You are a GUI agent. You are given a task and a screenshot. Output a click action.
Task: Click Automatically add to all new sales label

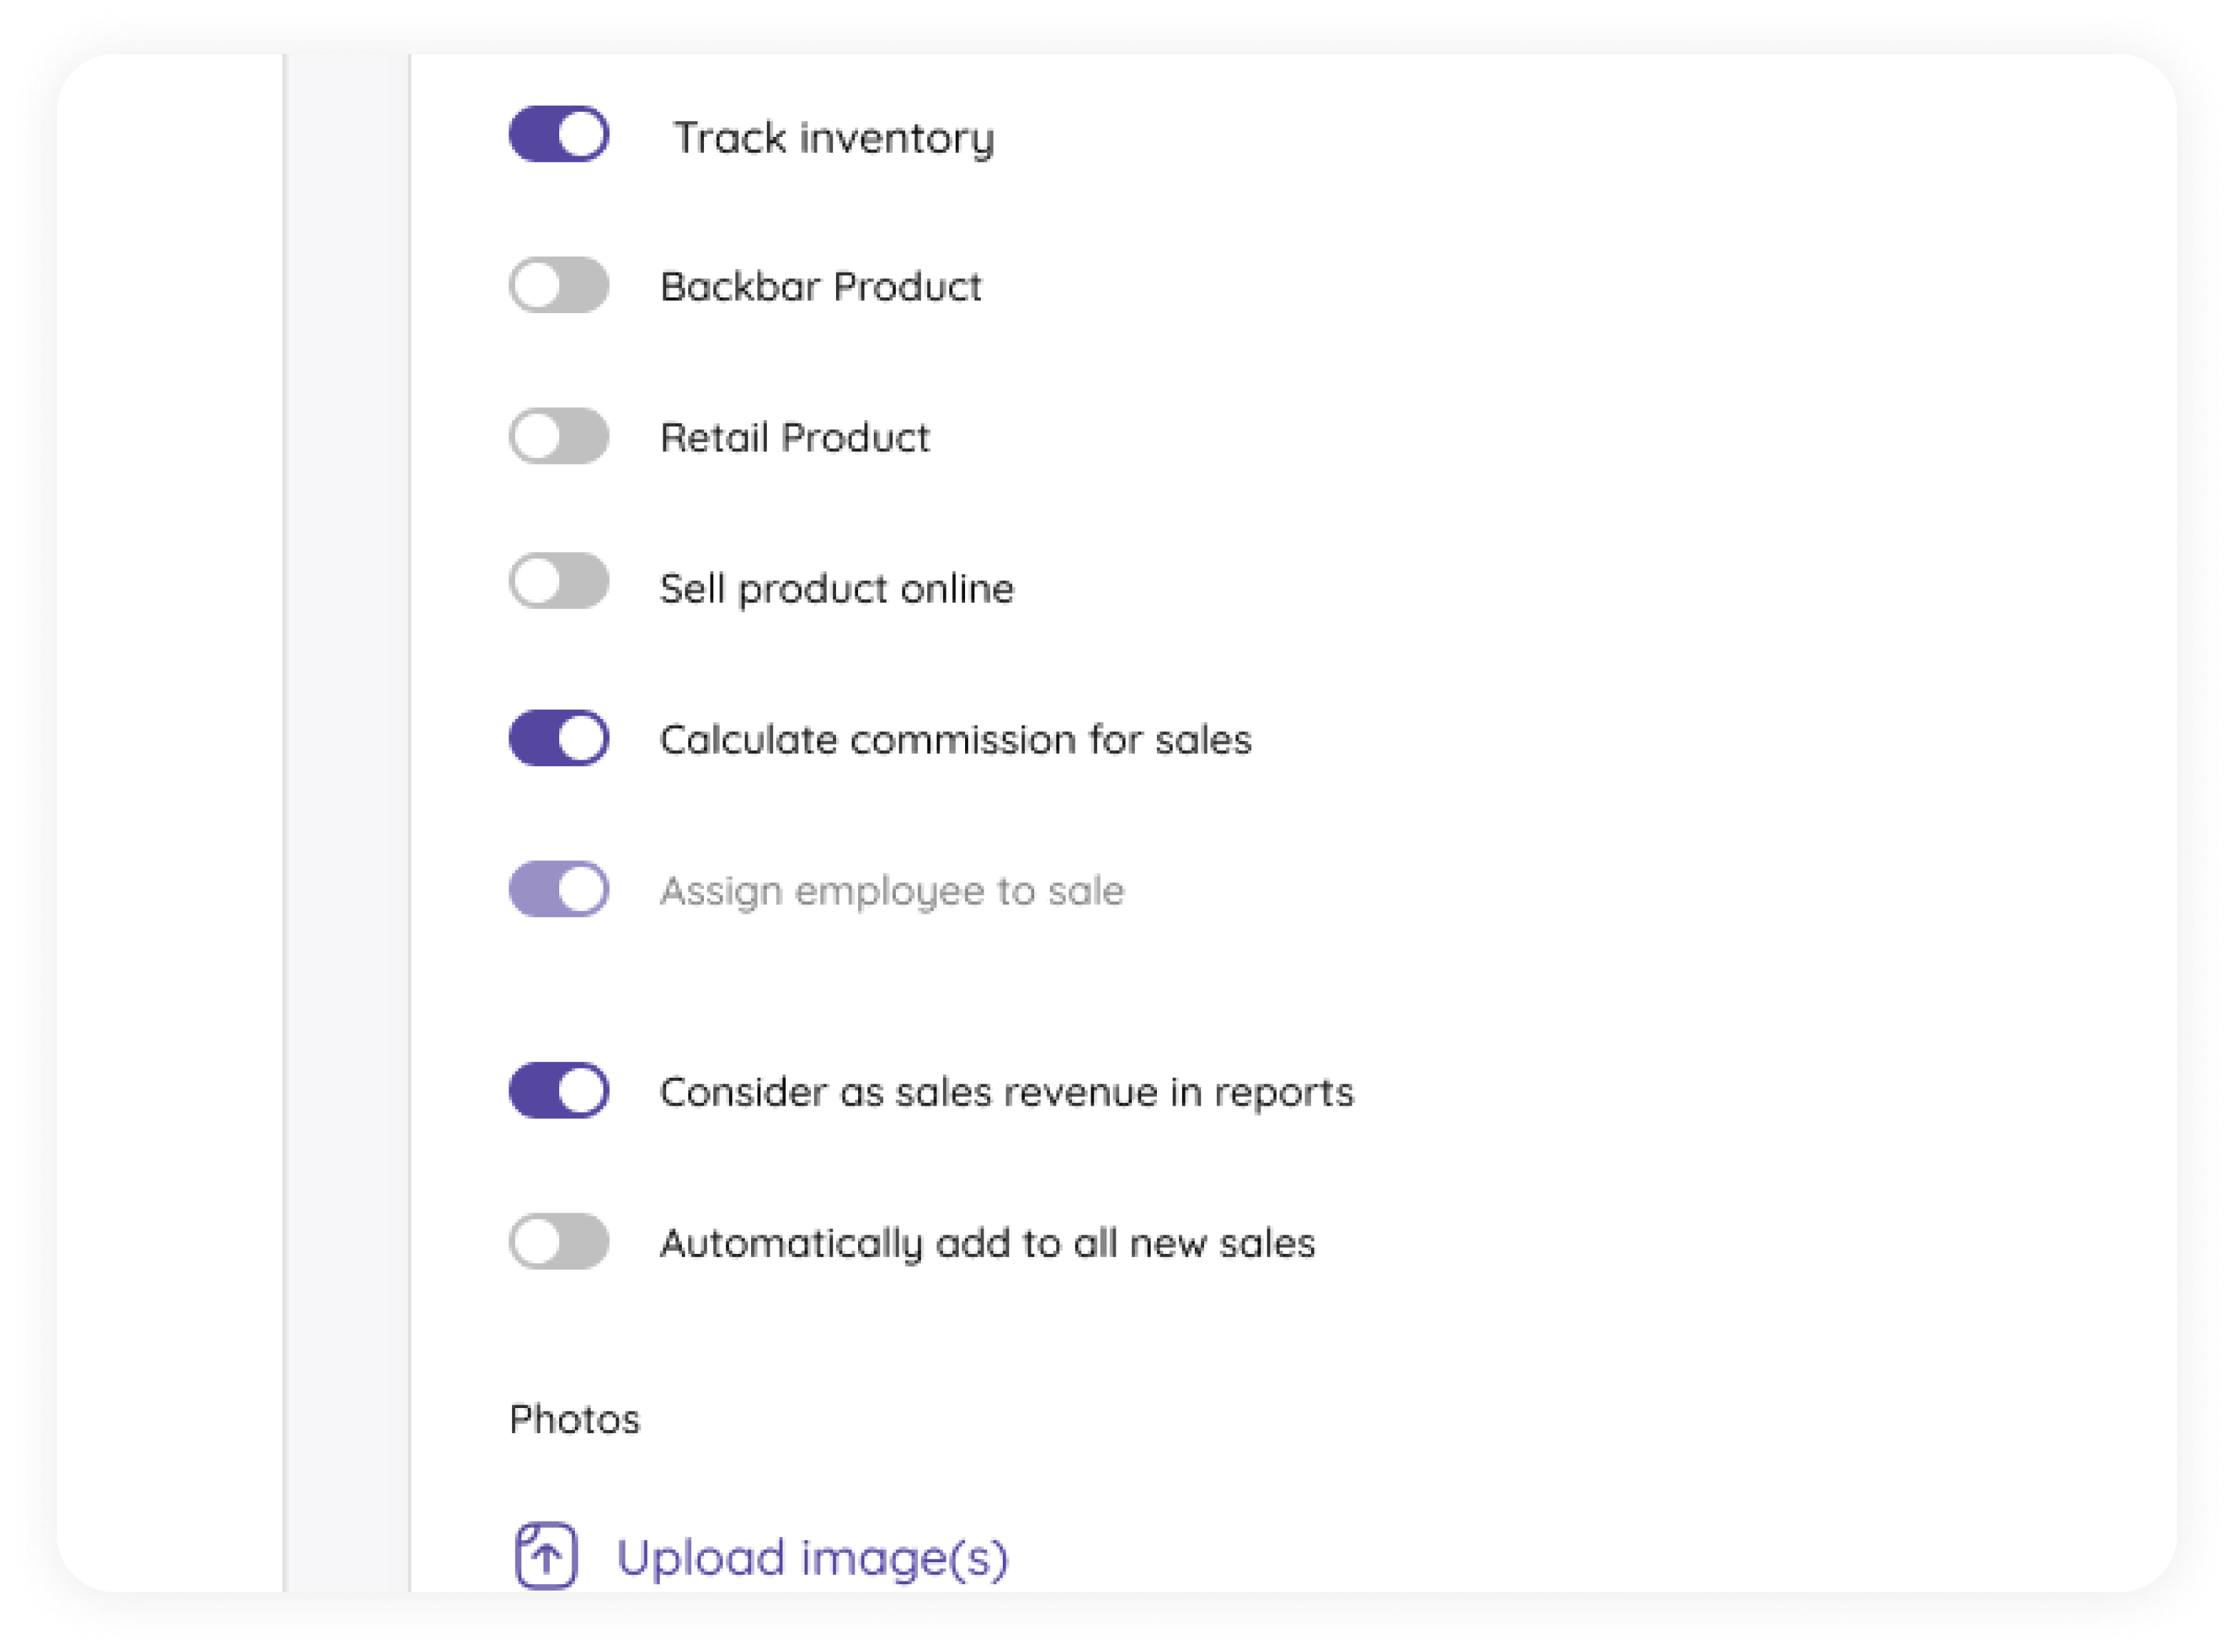pos(988,1243)
